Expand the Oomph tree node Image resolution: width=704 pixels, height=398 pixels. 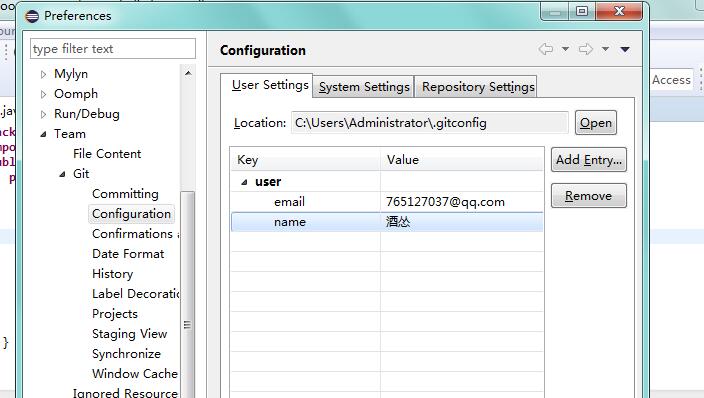click(x=43, y=94)
